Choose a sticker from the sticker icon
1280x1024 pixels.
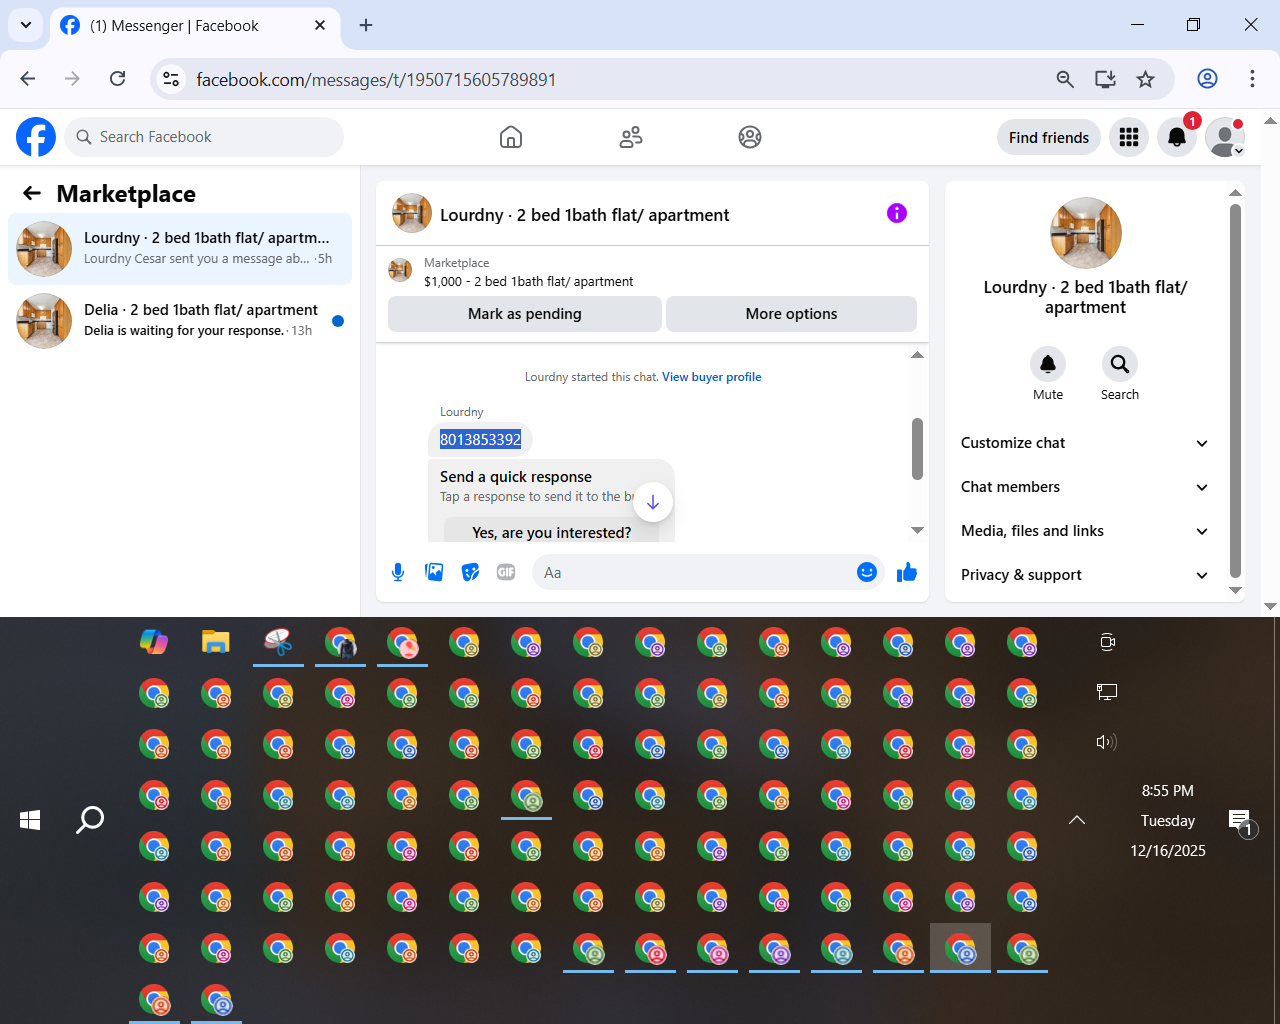pos(470,572)
